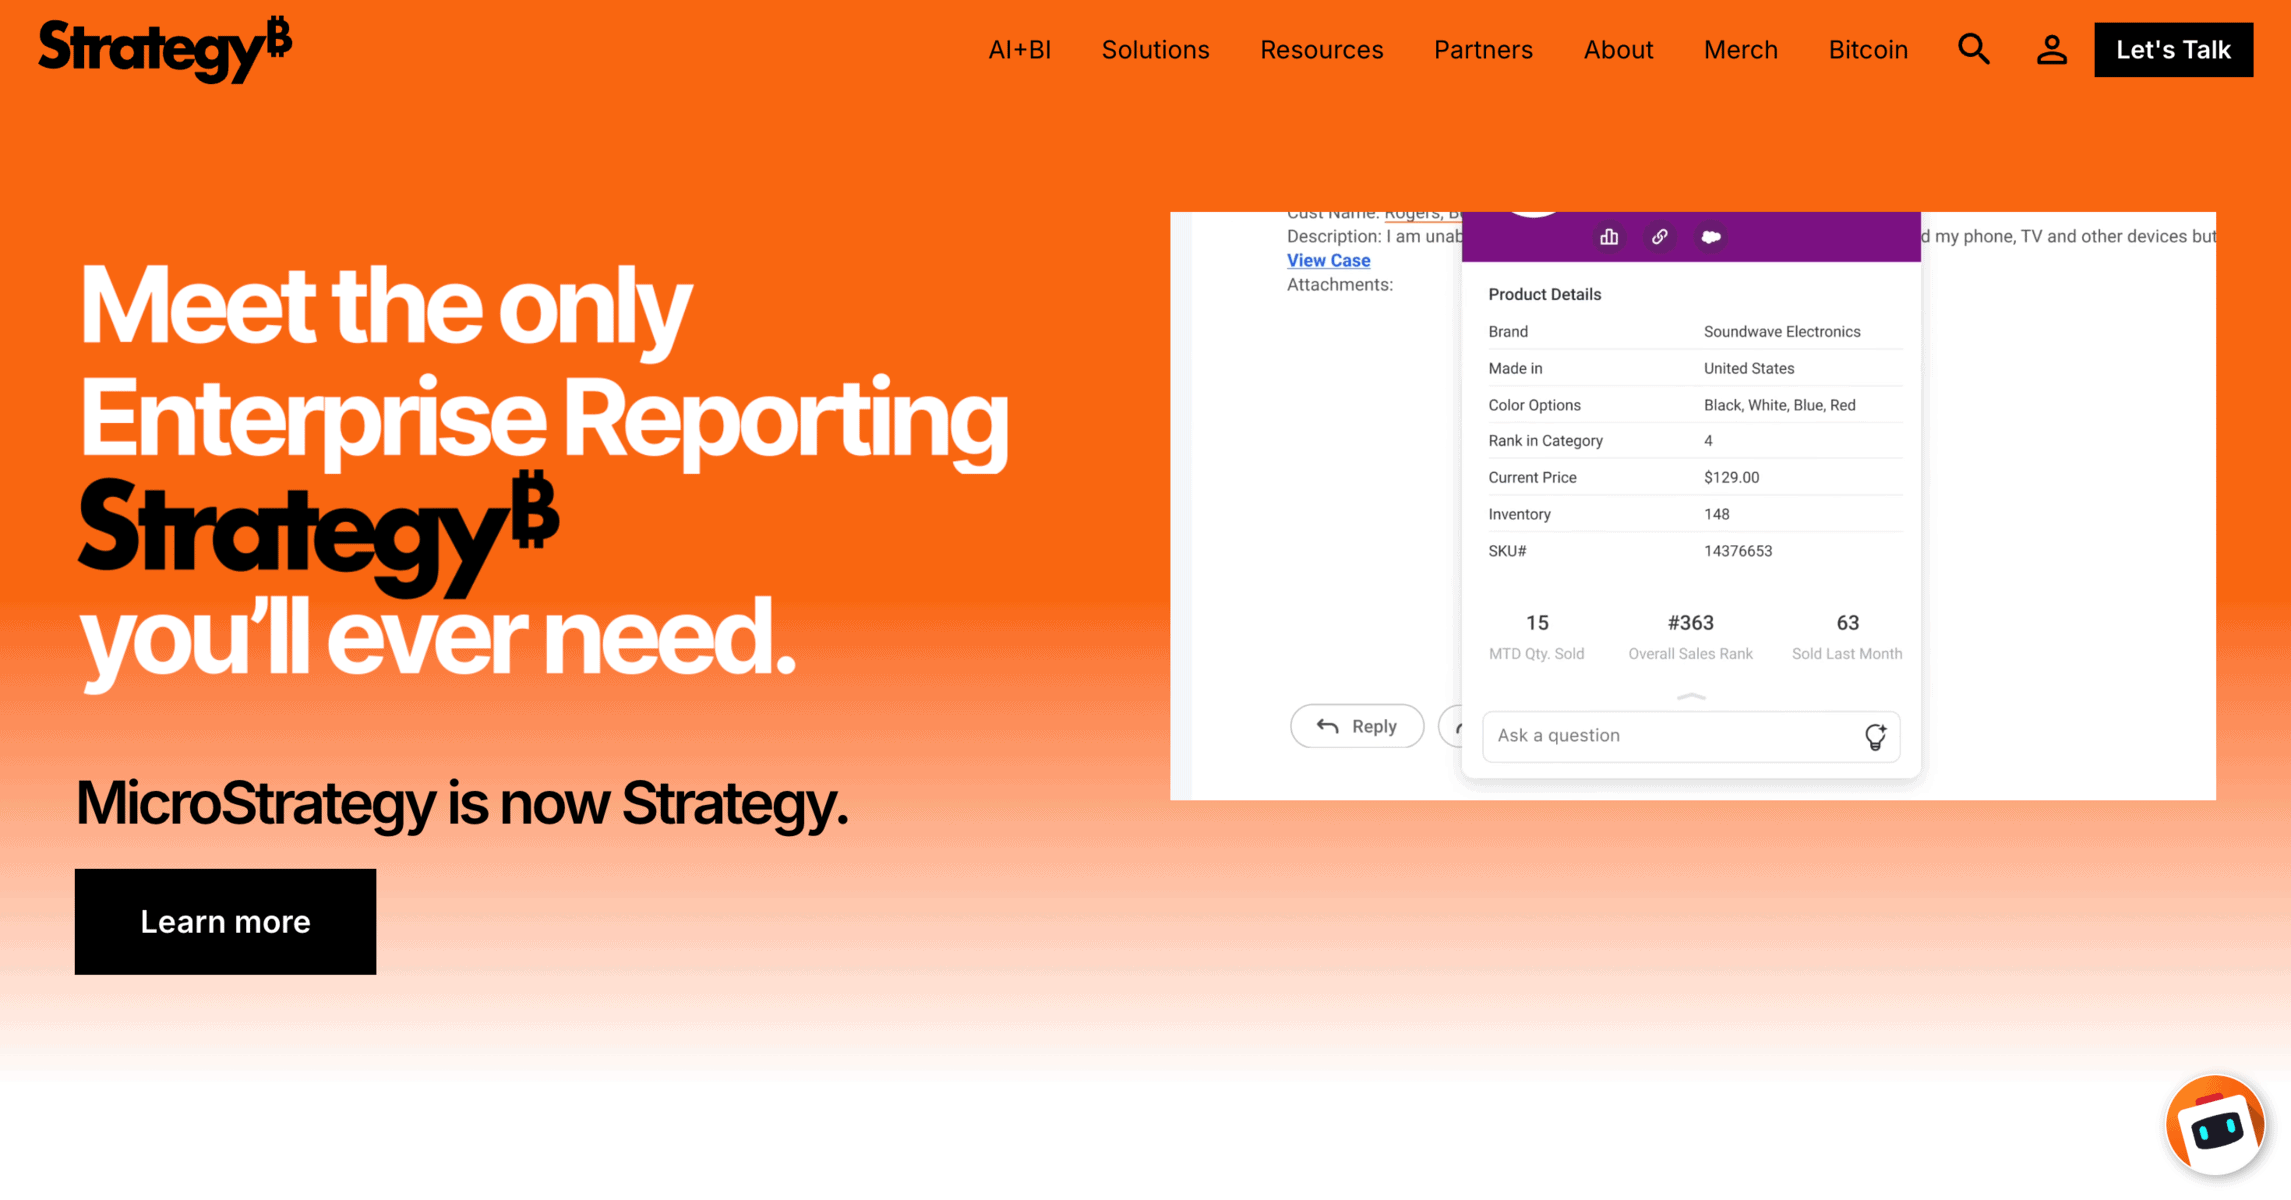Open the Merch menu item
This screenshot has height=1200, width=2291.
pos(1740,49)
